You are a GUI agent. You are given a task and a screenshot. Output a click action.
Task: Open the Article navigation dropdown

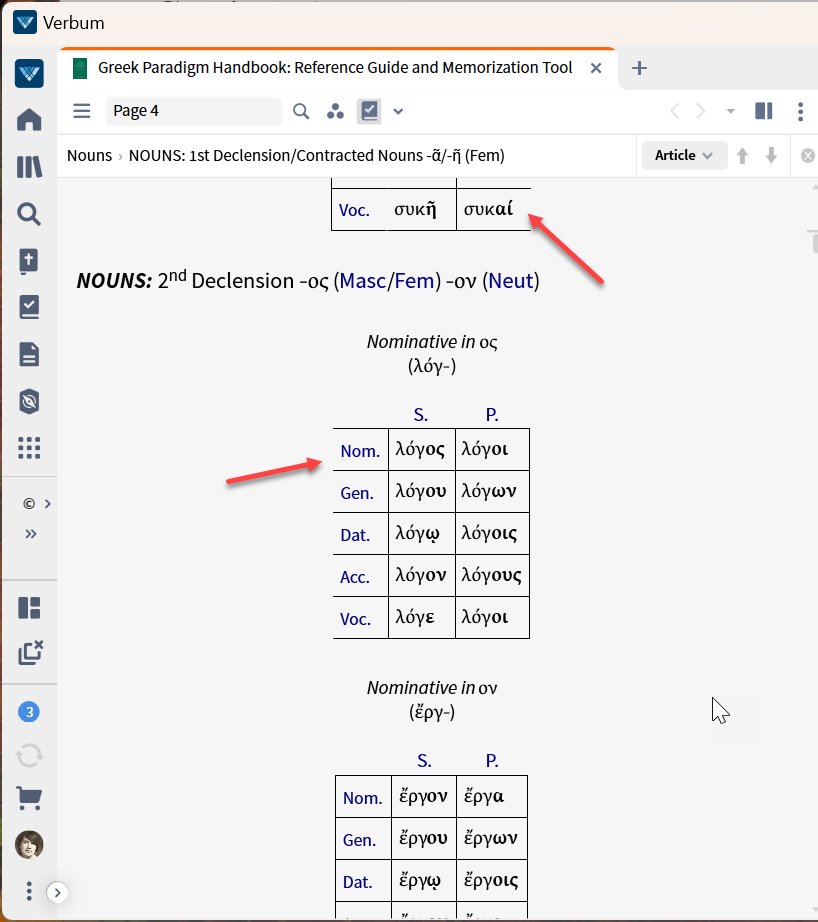[x=684, y=155]
